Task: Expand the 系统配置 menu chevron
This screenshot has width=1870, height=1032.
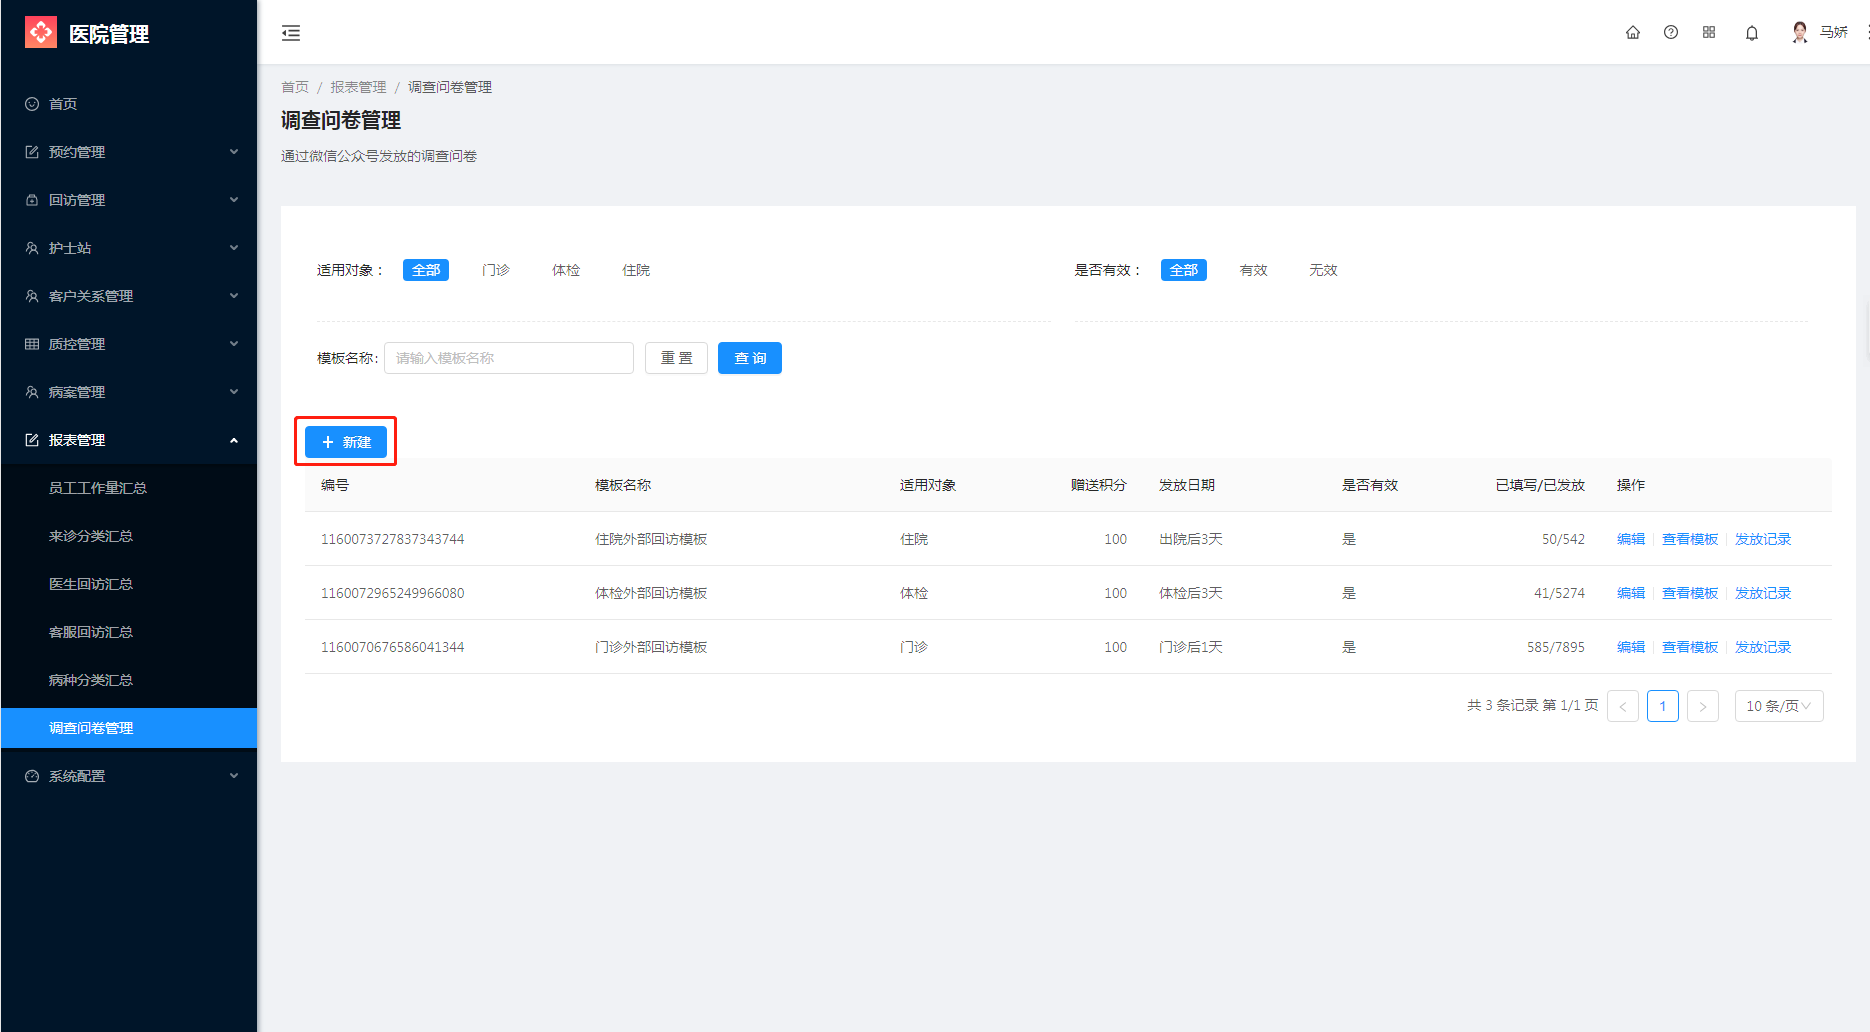Action: (x=234, y=776)
